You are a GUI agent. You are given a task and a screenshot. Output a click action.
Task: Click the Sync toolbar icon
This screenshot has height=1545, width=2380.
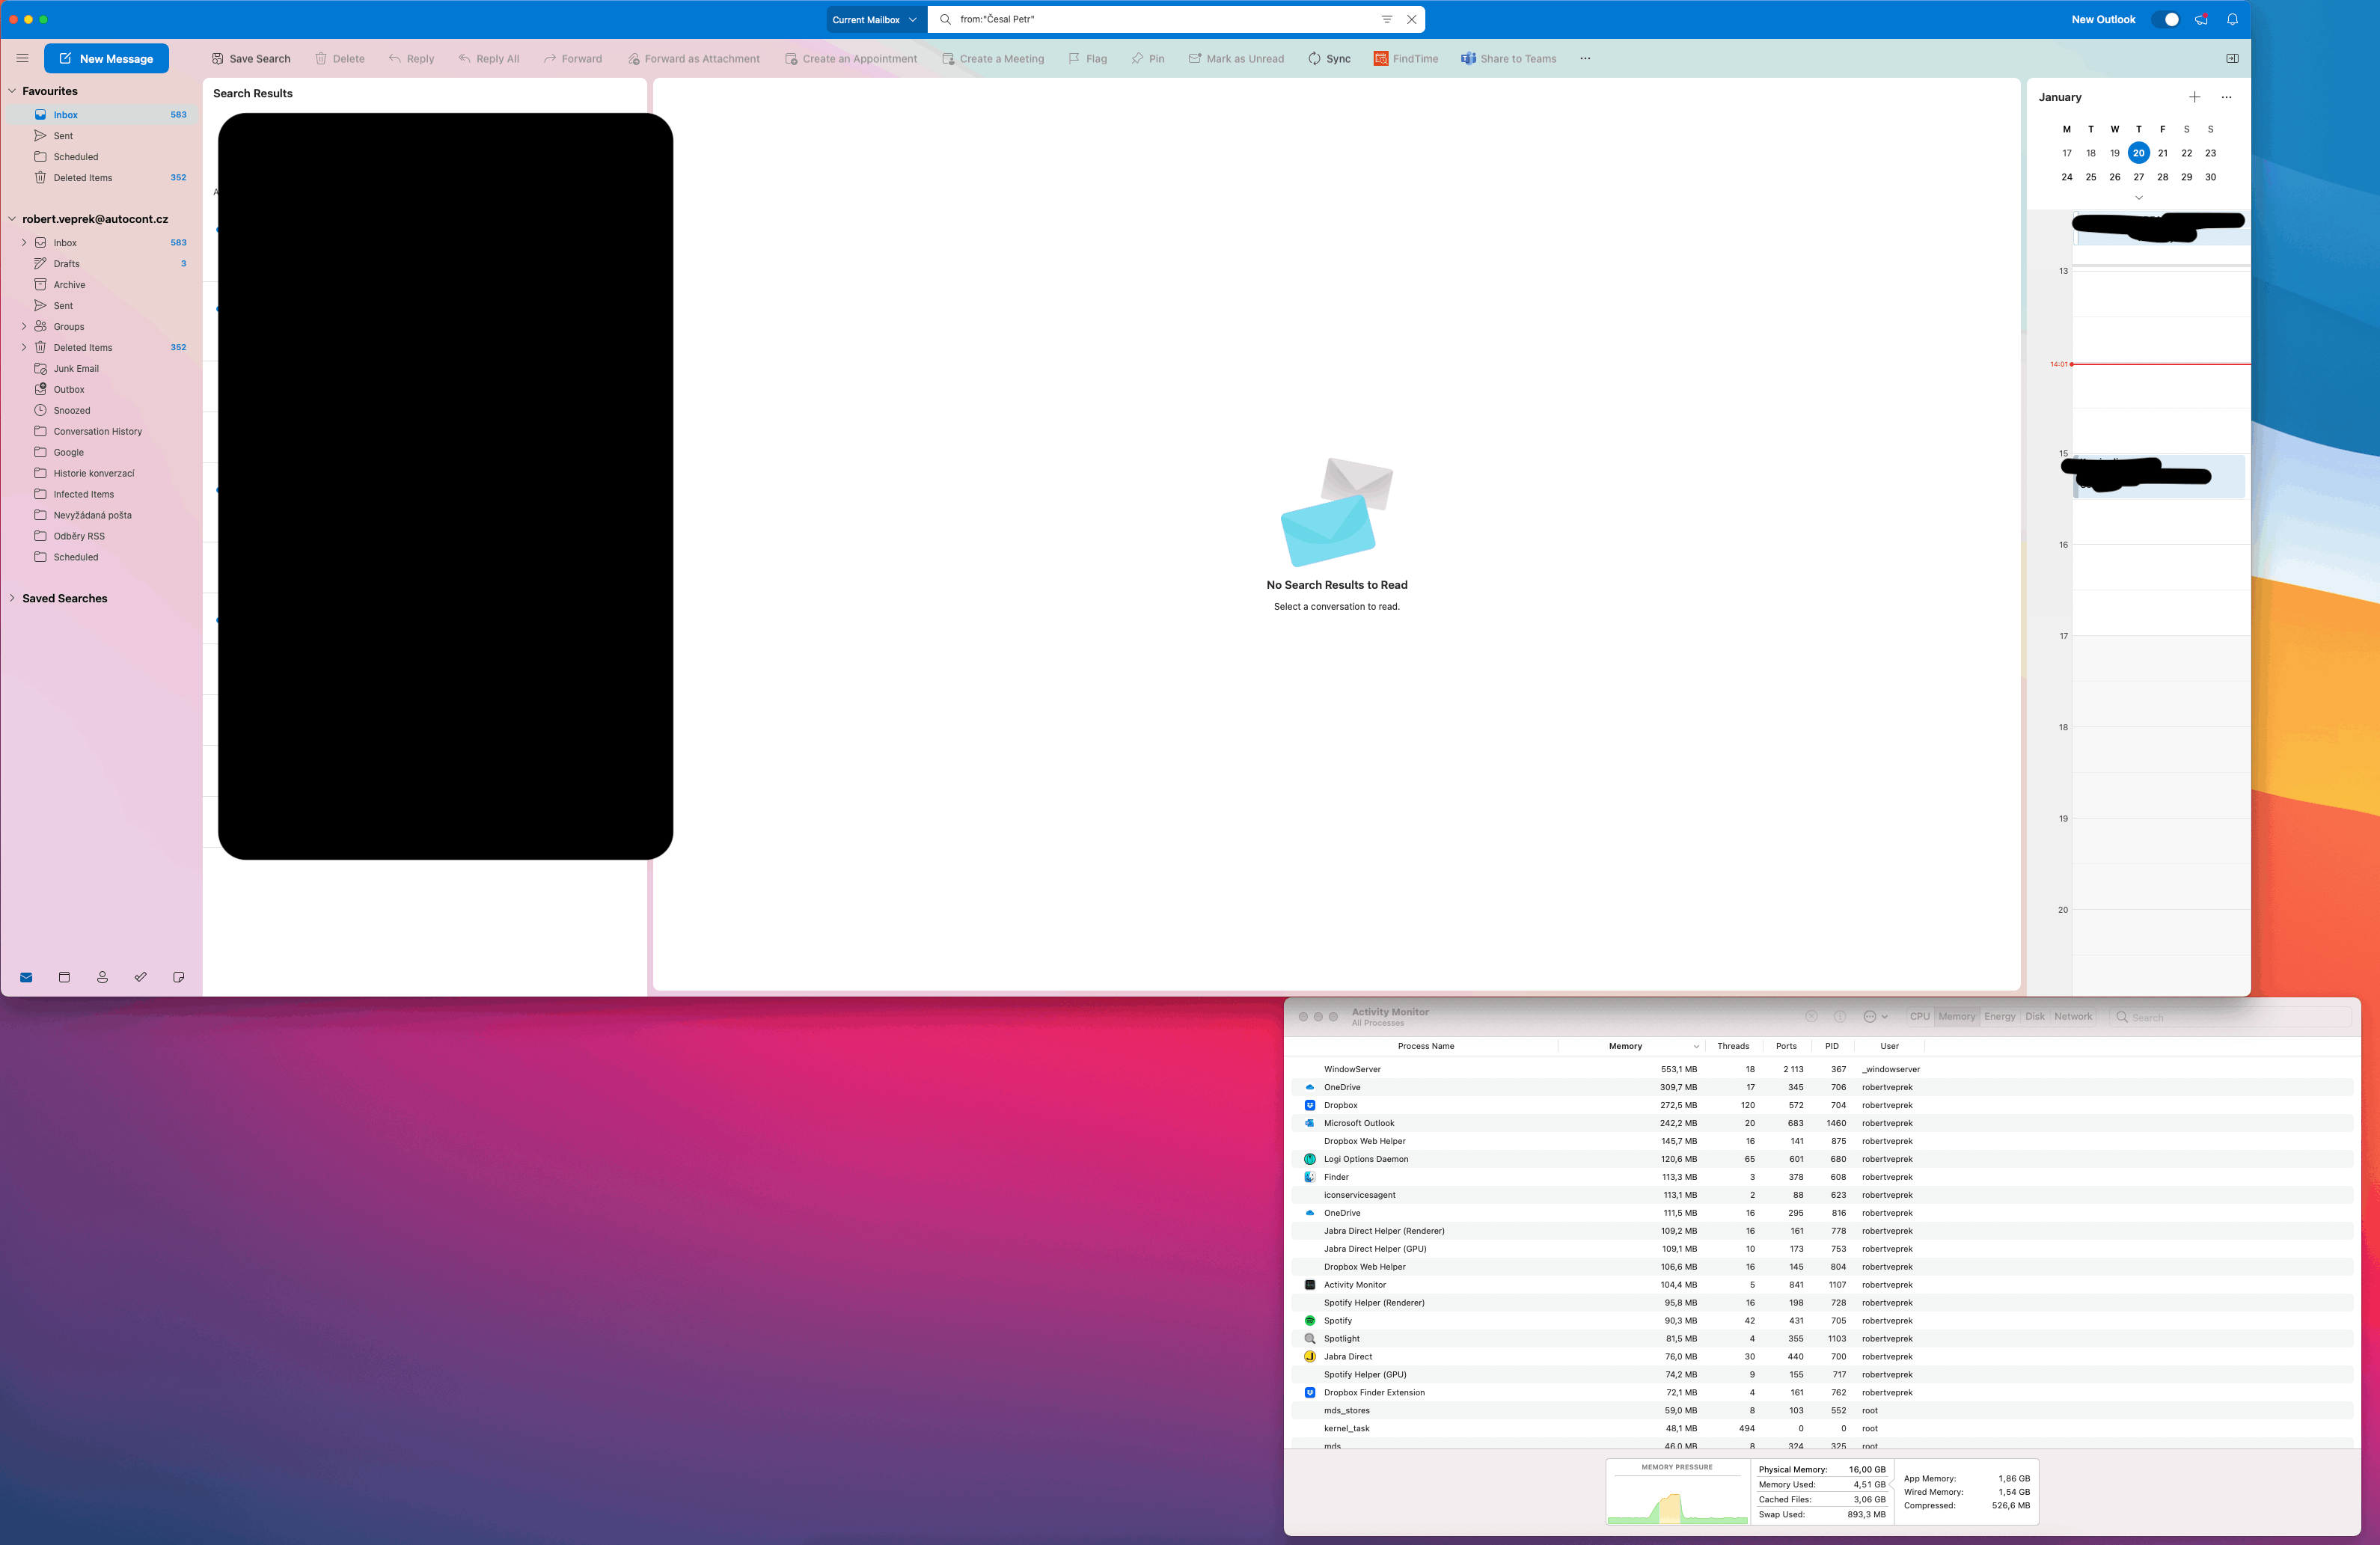pos(1314,59)
